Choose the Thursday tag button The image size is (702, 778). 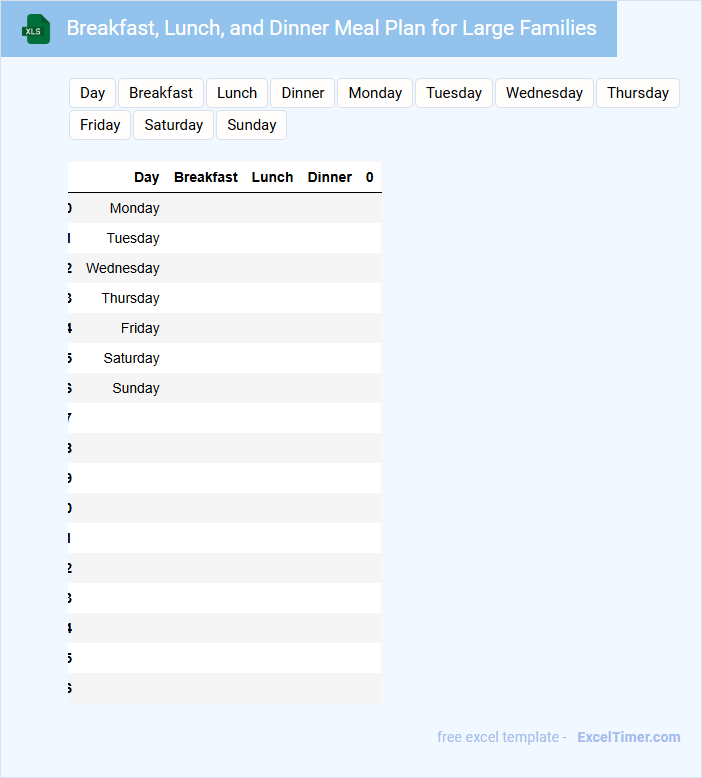pyautogui.click(x=638, y=93)
